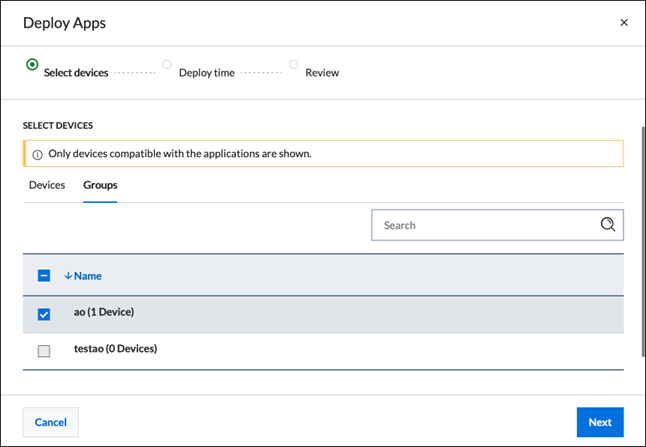Focus the Search input field
Screen dimensions: 646x447
tap(485, 225)
